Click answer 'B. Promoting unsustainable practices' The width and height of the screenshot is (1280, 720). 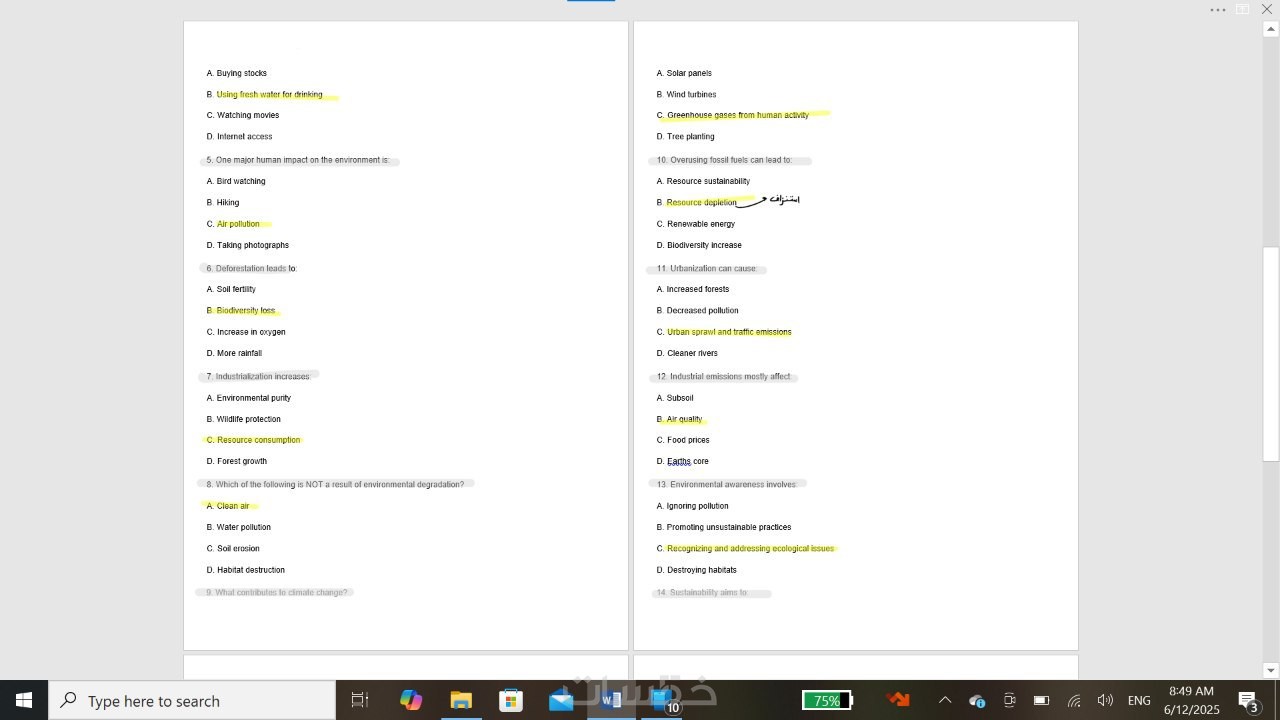[x=724, y=527]
